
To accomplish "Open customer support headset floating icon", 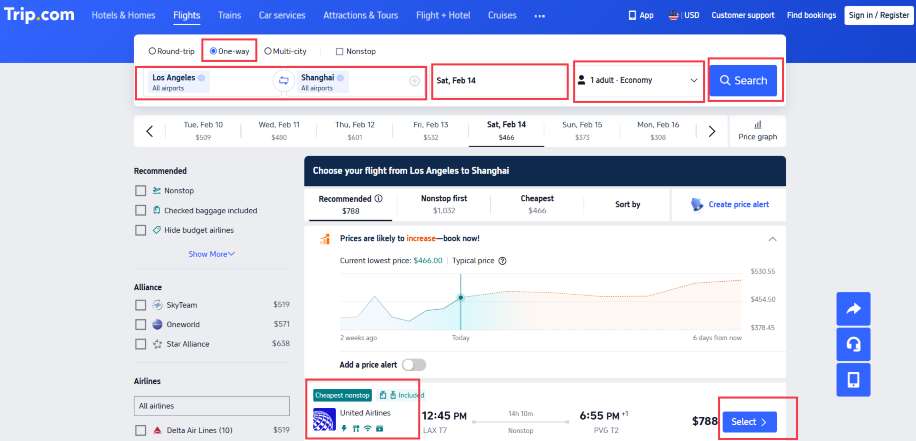I will [x=853, y=344].
